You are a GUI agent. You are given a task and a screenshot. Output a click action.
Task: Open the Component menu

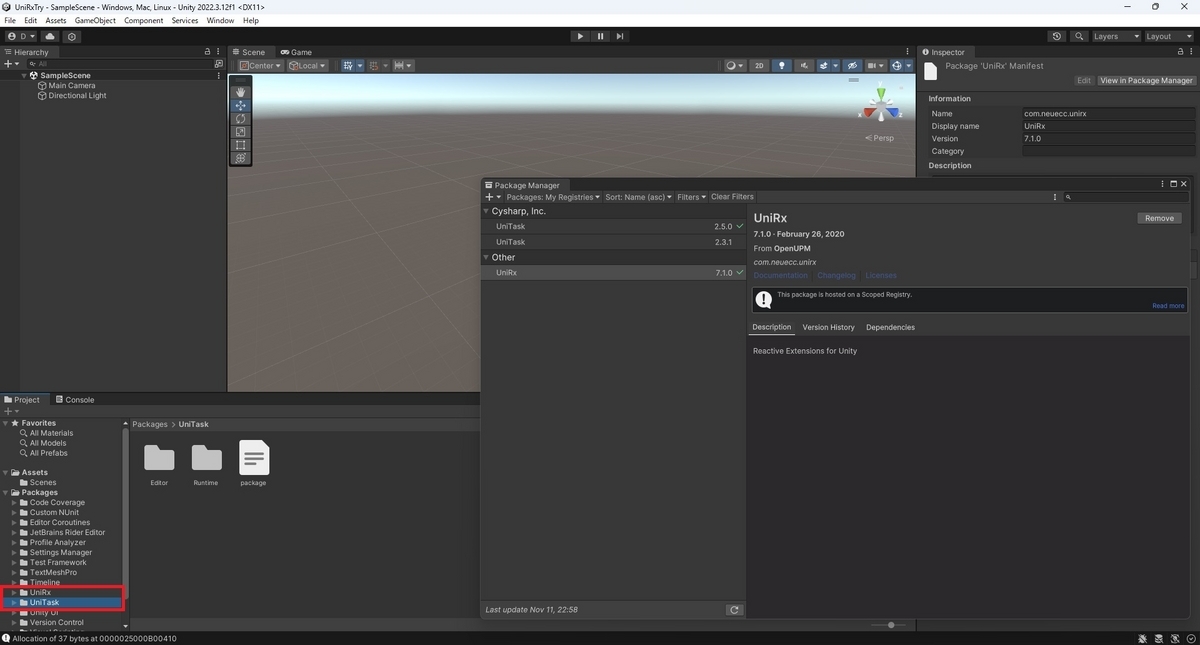(143, 20)
